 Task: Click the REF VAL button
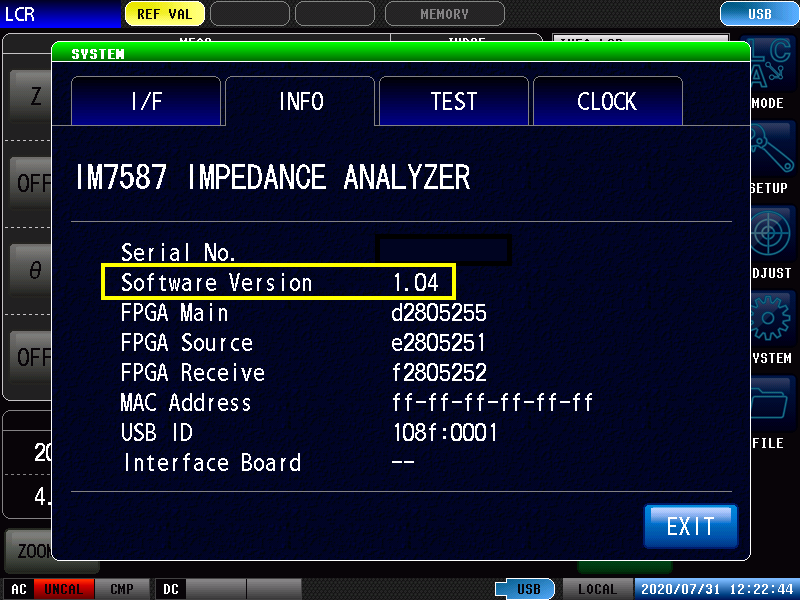(x=164, y=14)
